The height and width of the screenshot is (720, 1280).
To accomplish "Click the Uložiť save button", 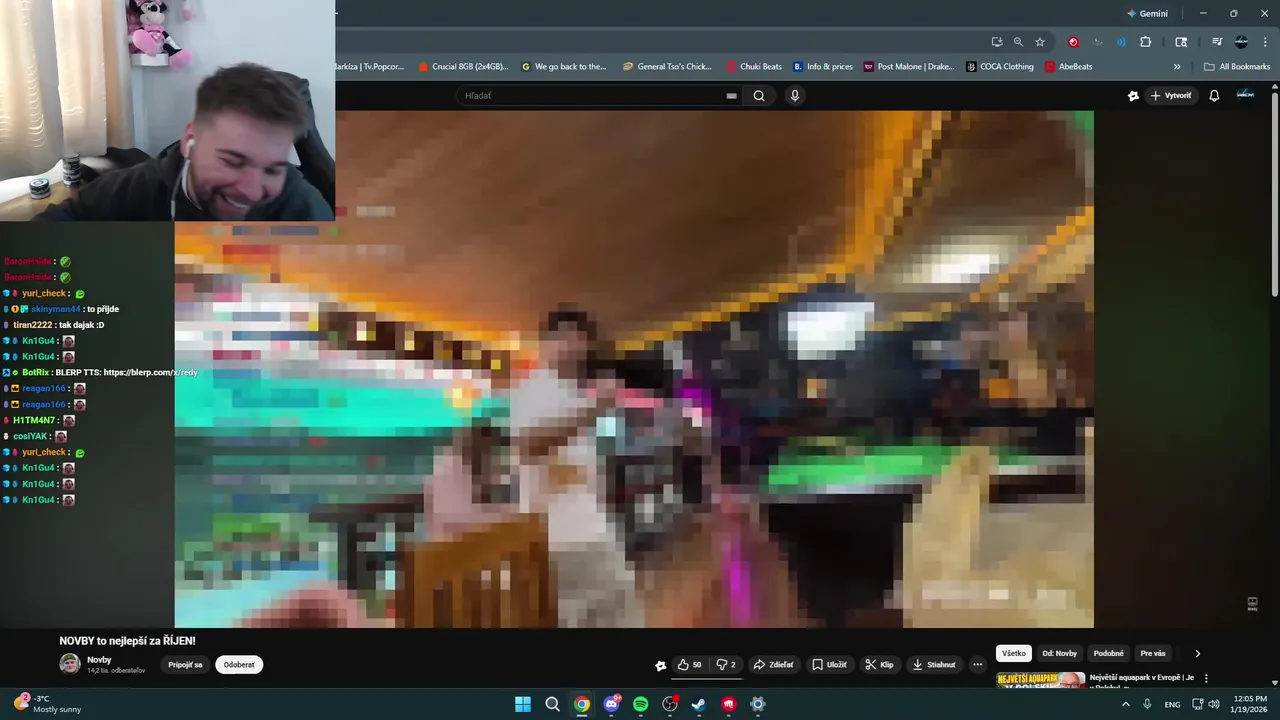I will point(829,665).
